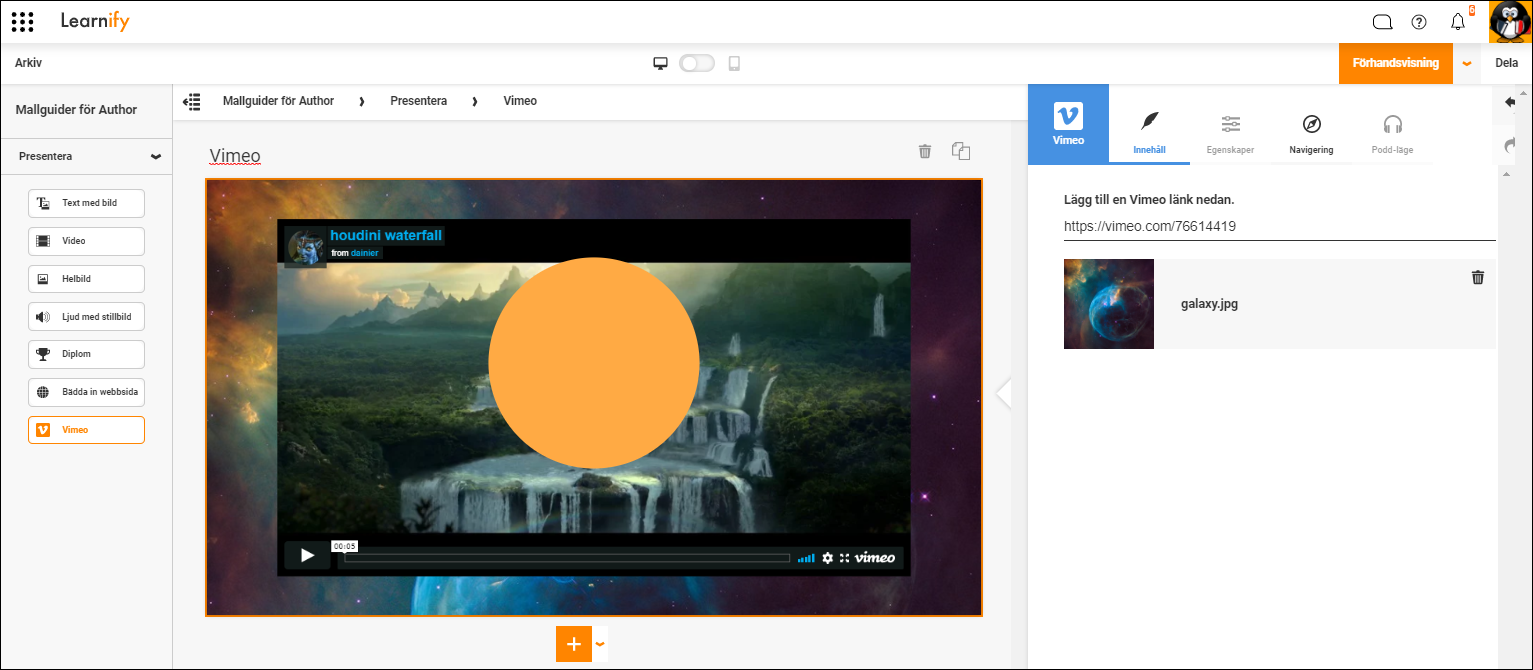Delete the page with trash icon

pyautogui.click(x=925, y=151)
